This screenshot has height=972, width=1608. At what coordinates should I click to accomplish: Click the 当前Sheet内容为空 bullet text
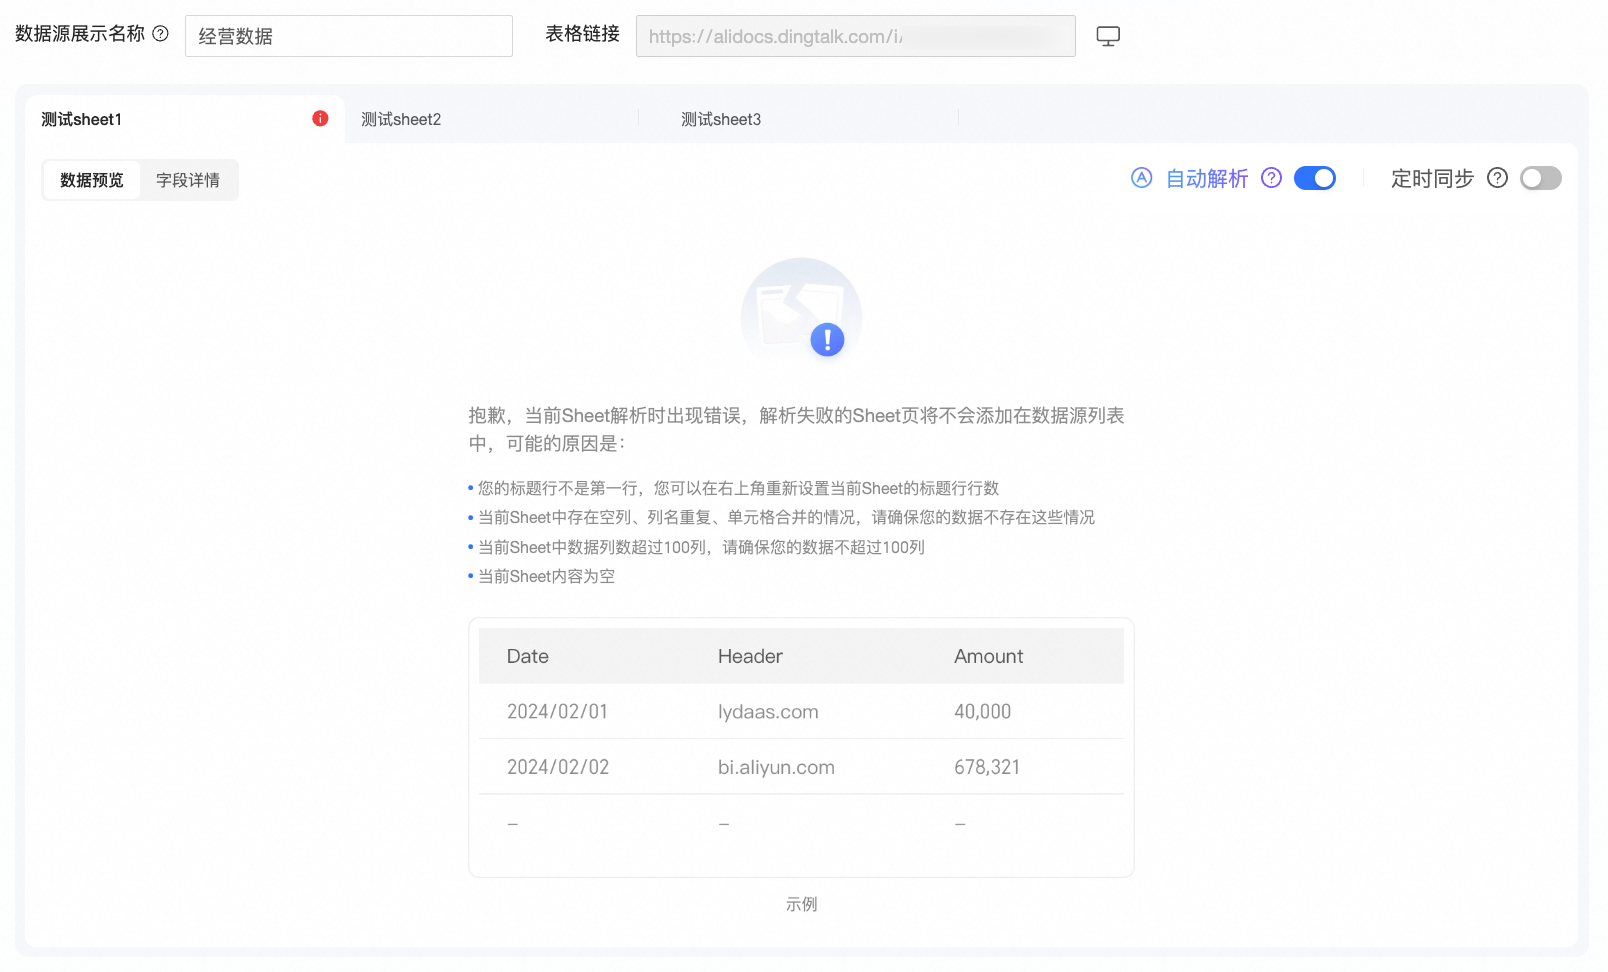[x=546, y=576]
